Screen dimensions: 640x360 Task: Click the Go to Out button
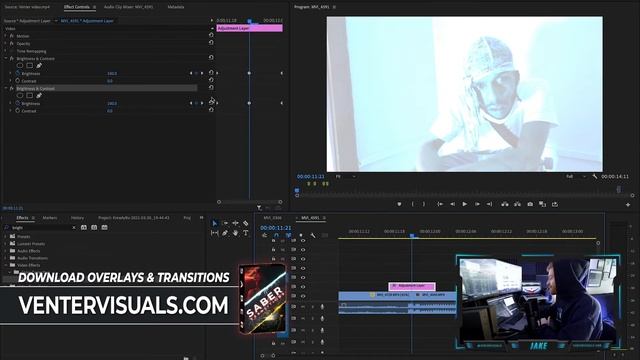click(489, 204)
